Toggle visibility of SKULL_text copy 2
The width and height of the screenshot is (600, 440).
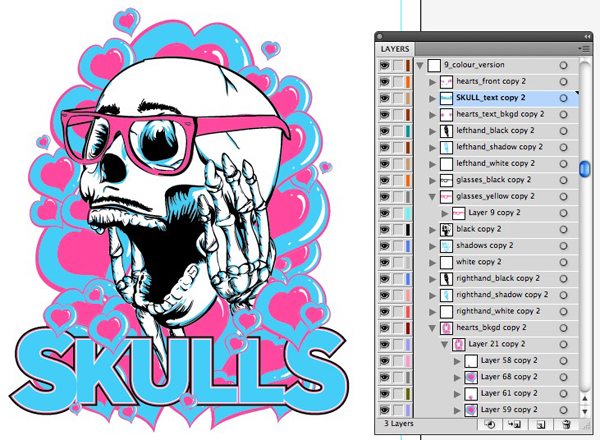pyautogui.click(x=385, y=98)
